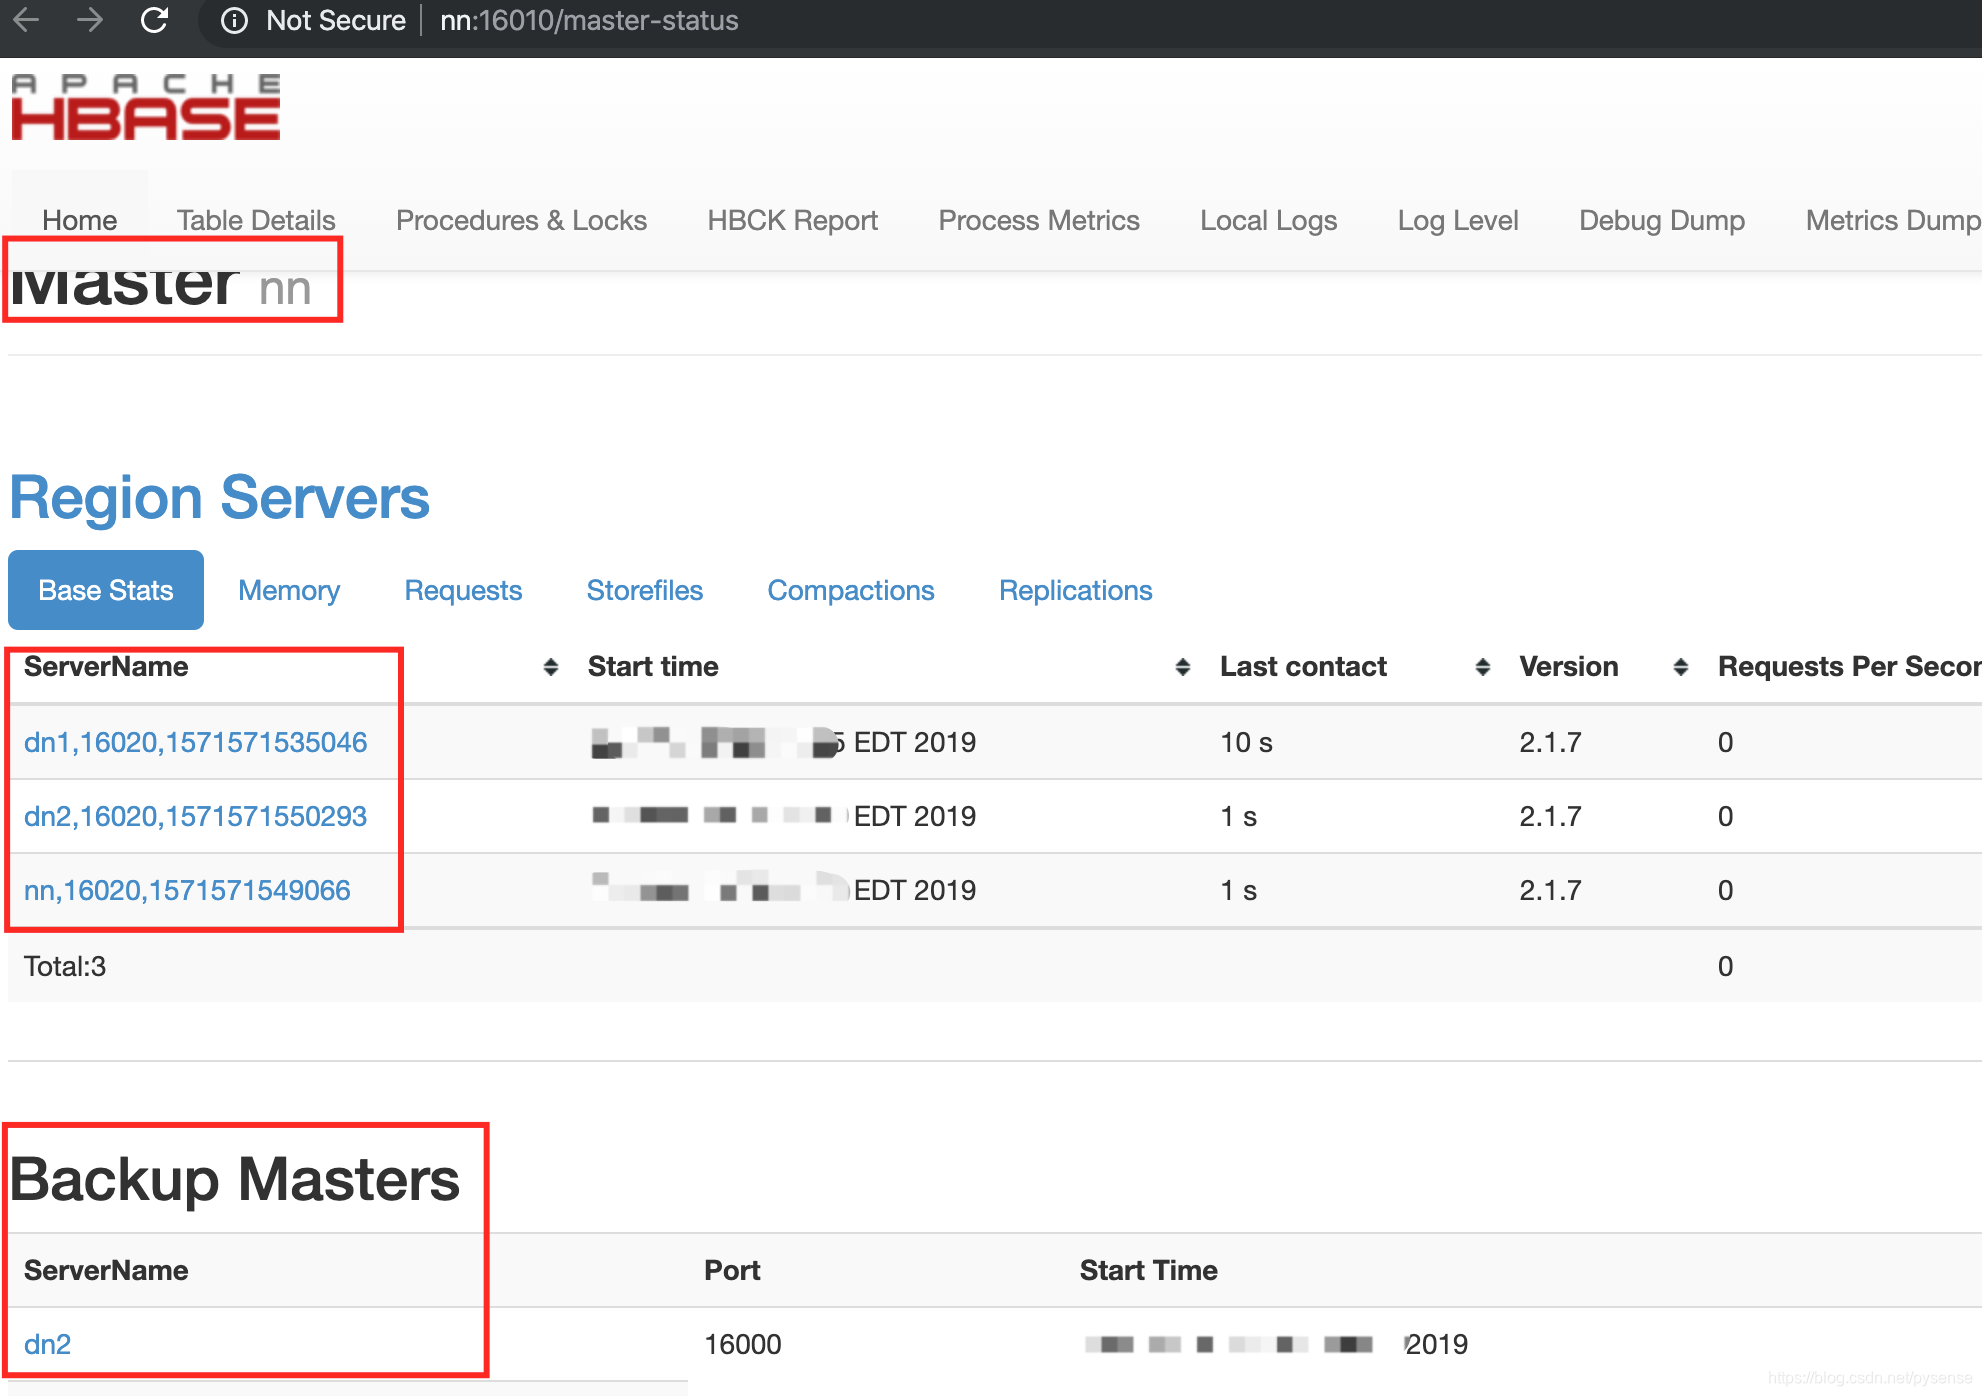Viewport: 1982px width, 1396px height.
Task: Open Debug Dump page
Action: pyautogui.click(x=1662, y=220)
